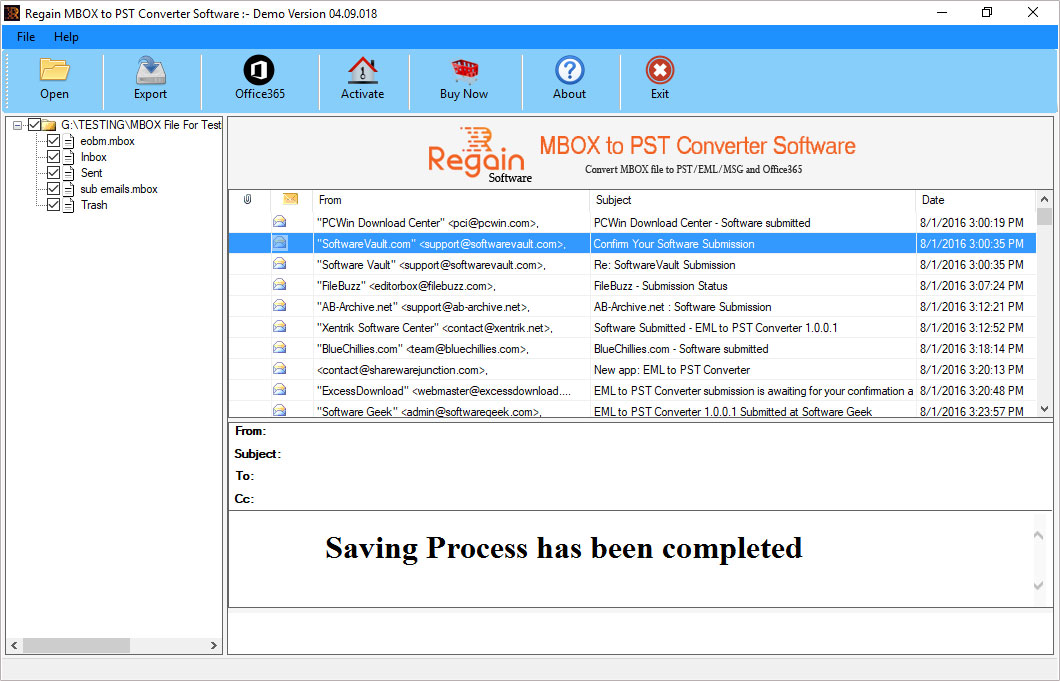Sort emails by the Date column header
The image size is (1060, 681).
tap(975, 199)
